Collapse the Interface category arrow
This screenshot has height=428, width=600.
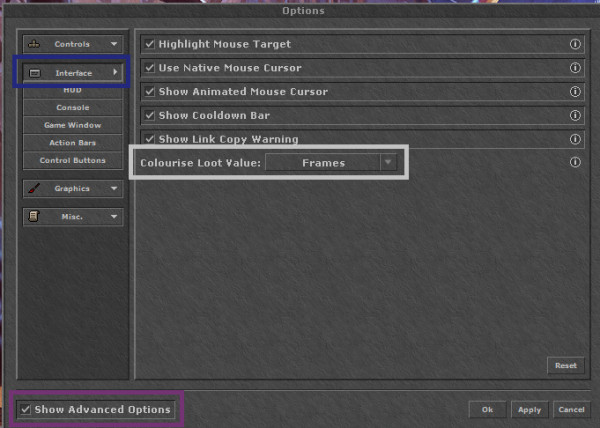pyautogui.click(x=115, y=72)
